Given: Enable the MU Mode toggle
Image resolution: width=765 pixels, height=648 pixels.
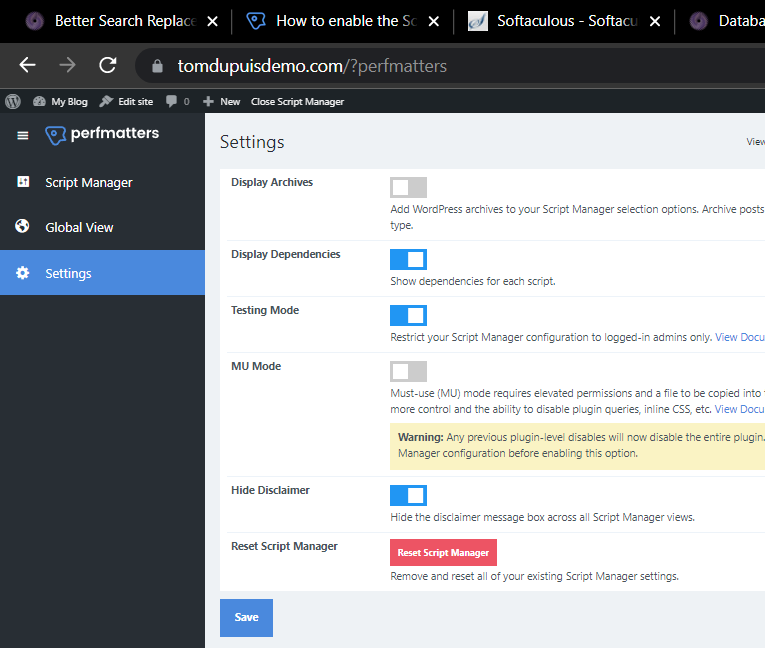Looking at the screenshot, I should 408,371.
